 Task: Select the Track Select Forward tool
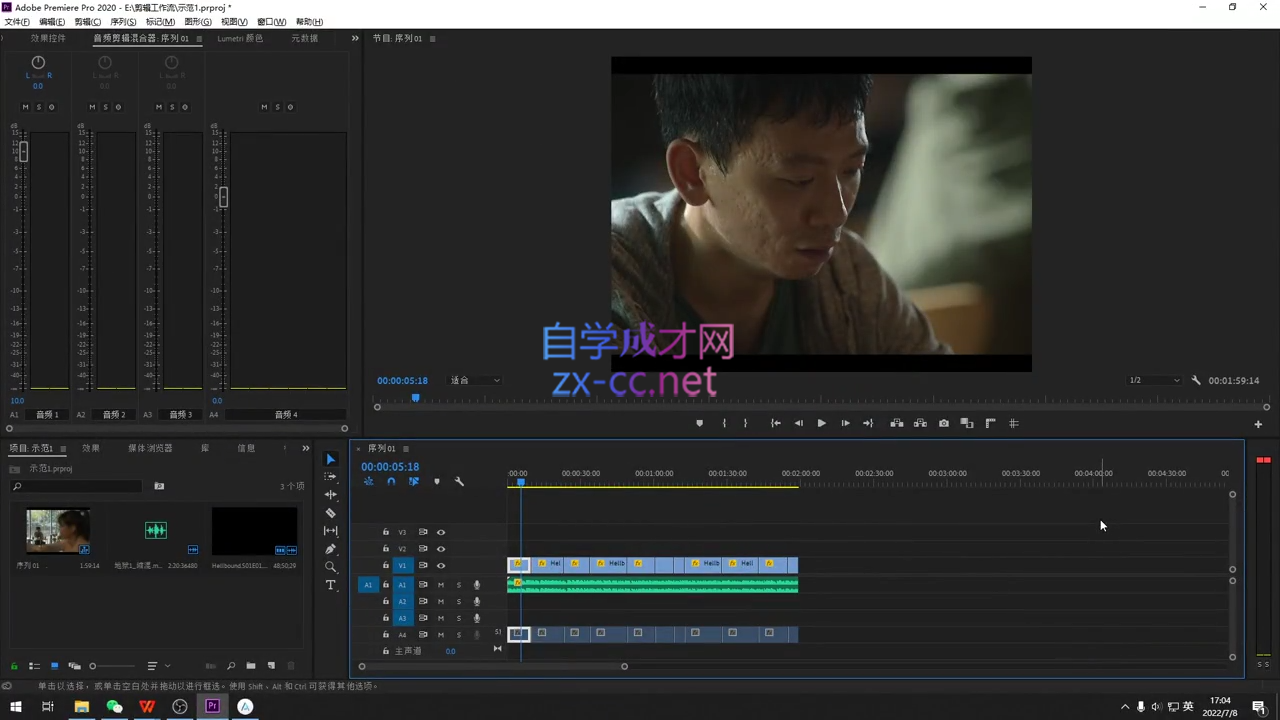(331, 477)
